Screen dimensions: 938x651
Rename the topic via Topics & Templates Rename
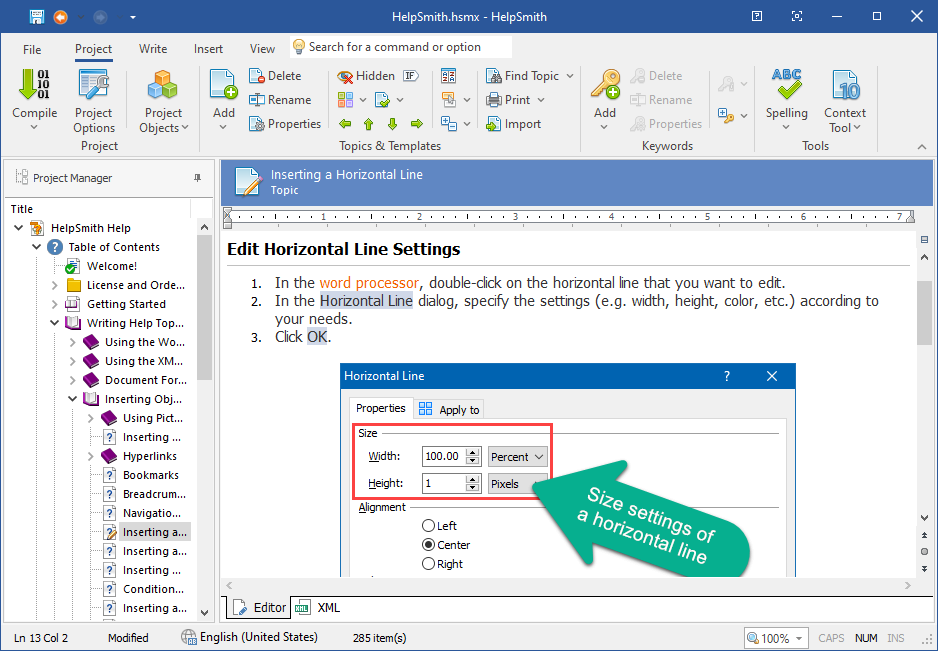tap(280, 100)
